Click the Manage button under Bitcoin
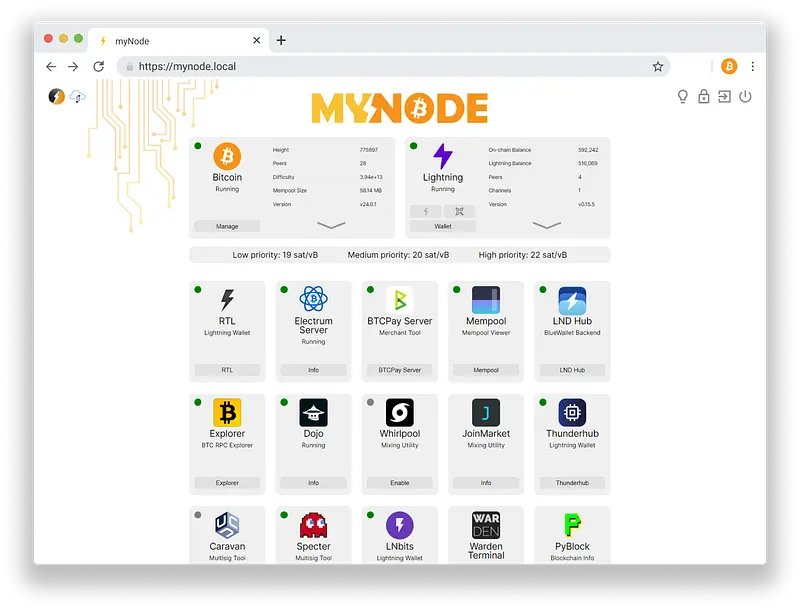 click(227, 226)
